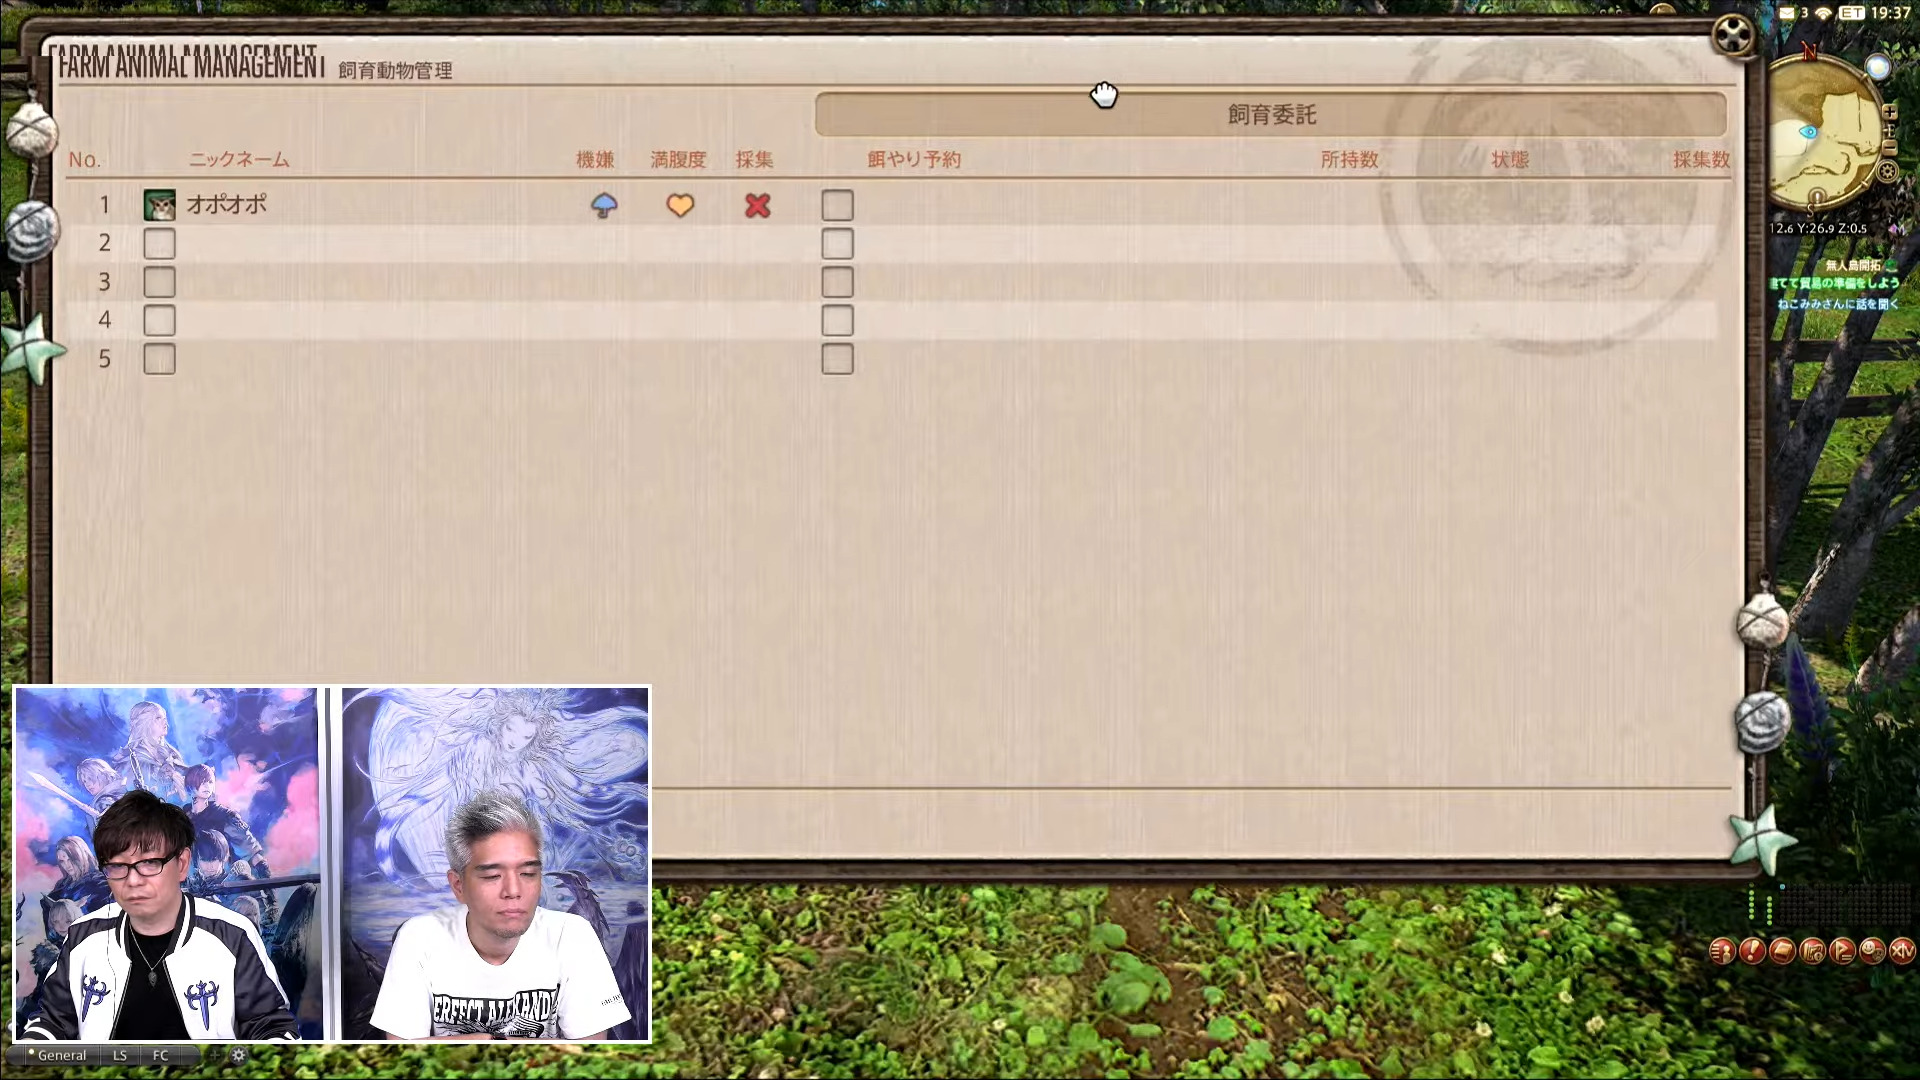The height and width of the screenshot is (1080, 1920).
Task: Open the Social smiley faces menu icon
Action: coord(1872,951)
